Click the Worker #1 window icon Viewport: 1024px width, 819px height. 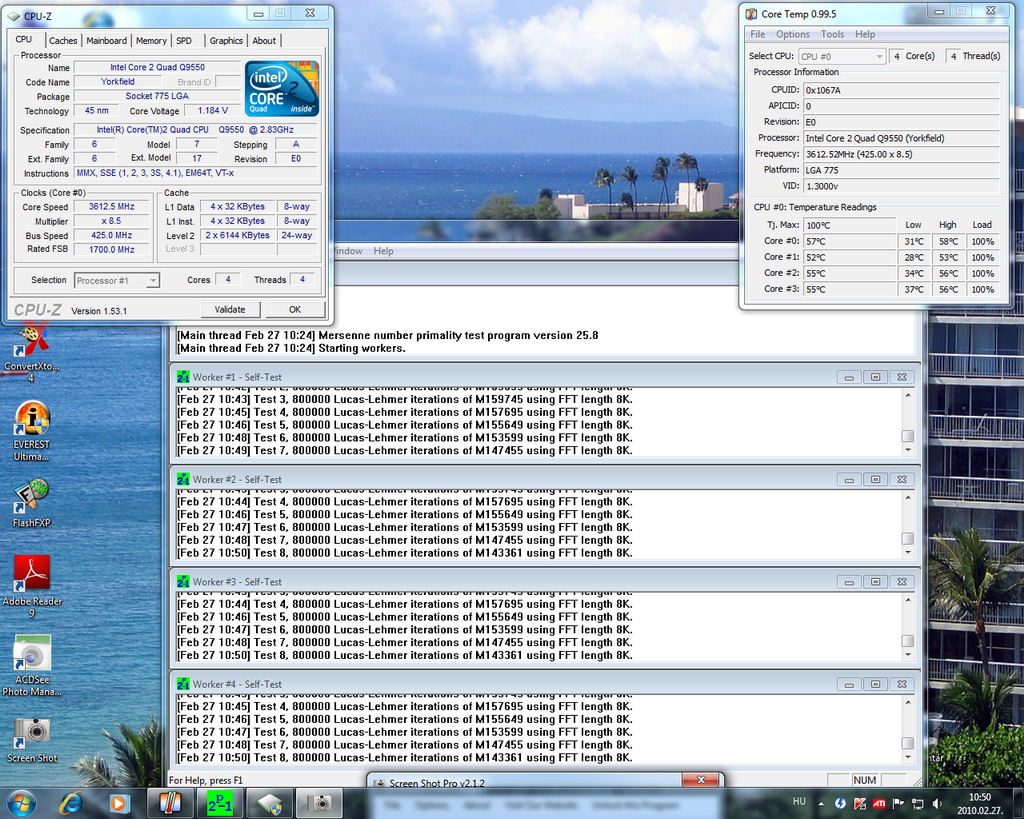pyautogui.click(x=183, y=377)
